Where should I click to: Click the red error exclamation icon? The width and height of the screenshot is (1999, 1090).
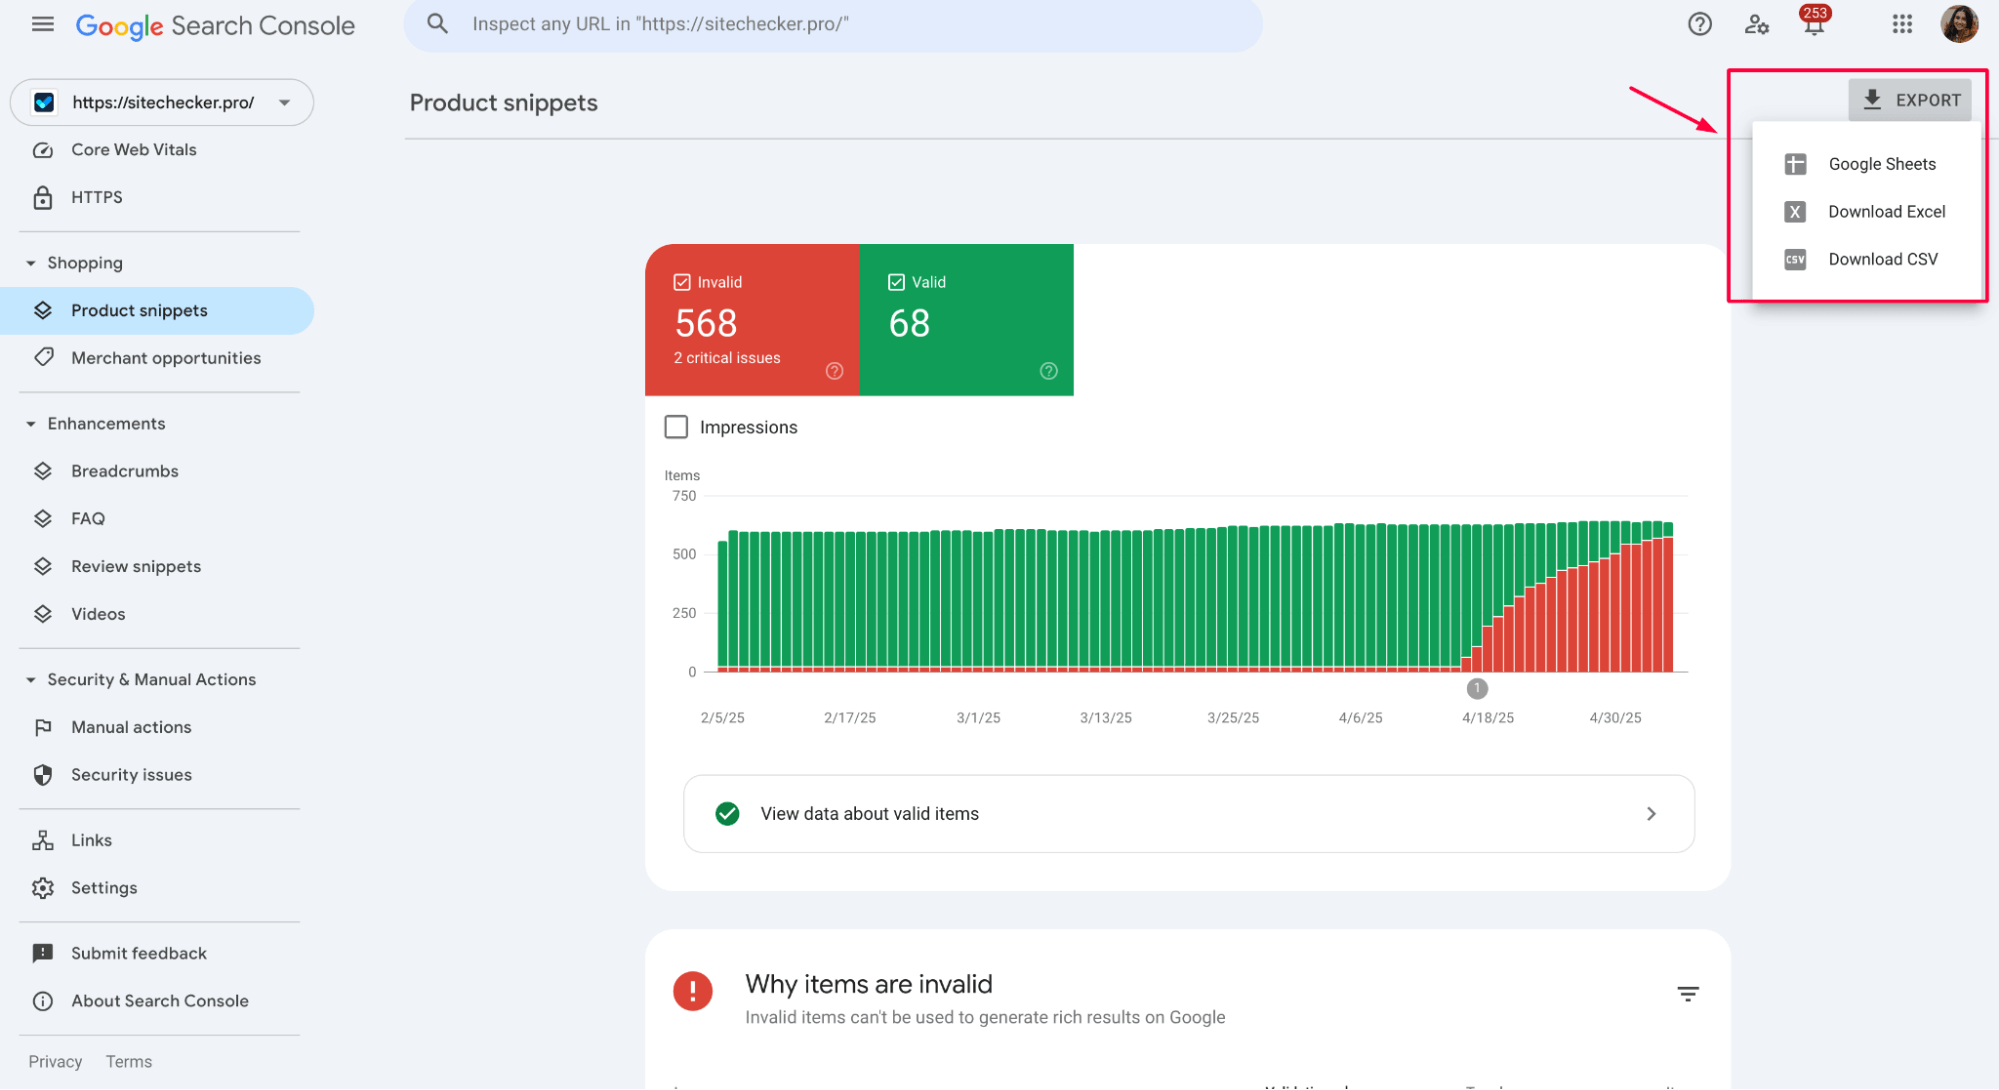(692, 992)
